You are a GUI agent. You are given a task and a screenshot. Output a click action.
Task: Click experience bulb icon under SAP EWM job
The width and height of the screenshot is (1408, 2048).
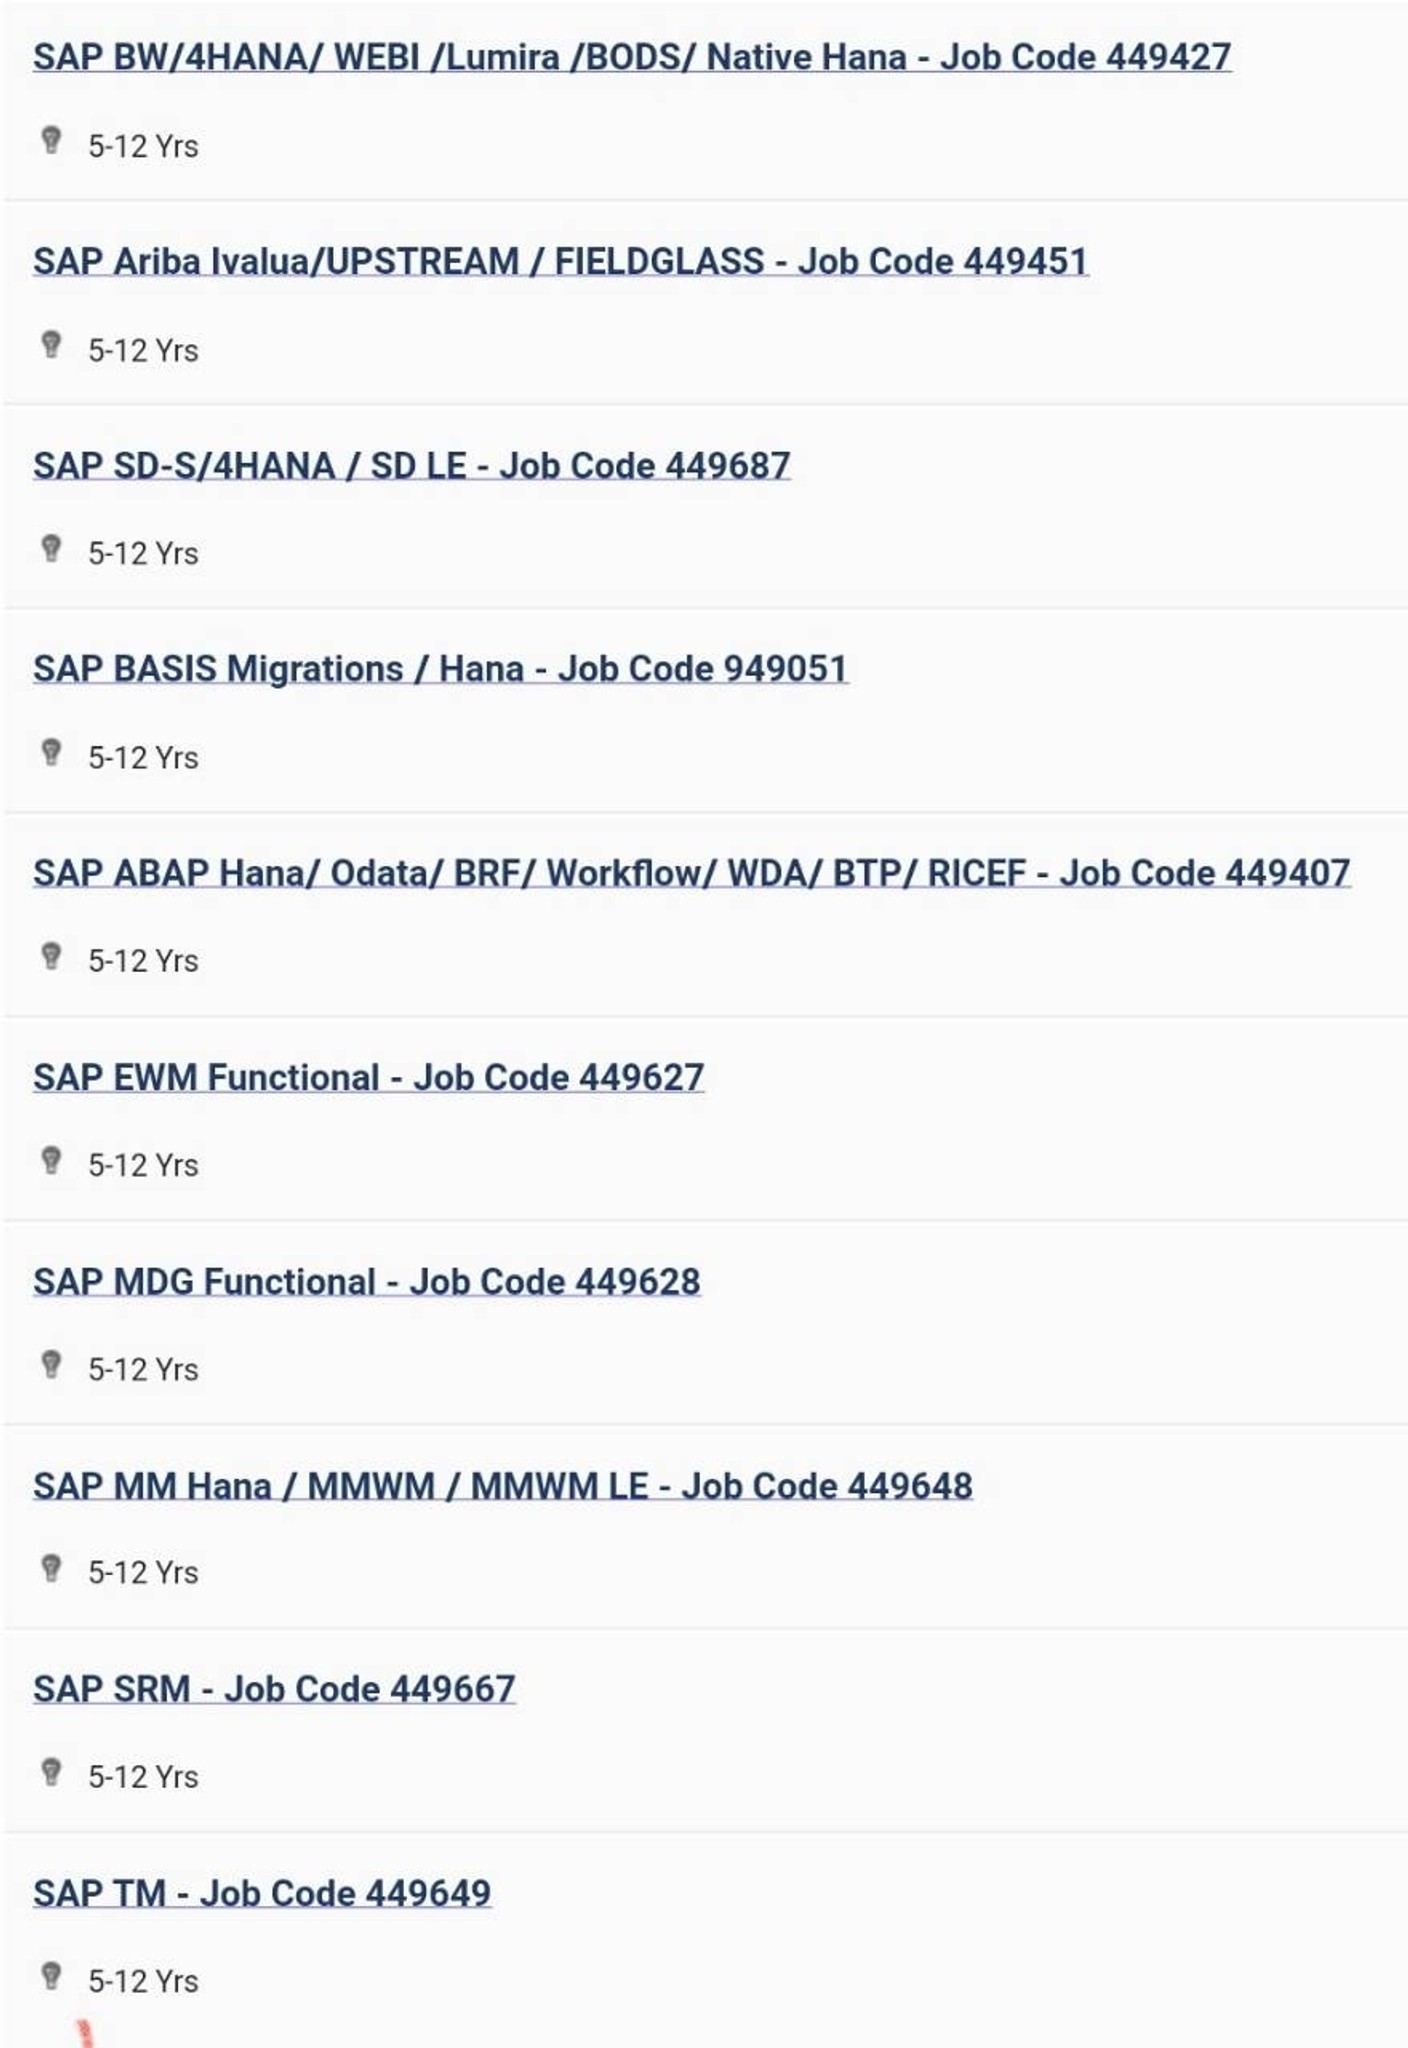point(51,1160)
